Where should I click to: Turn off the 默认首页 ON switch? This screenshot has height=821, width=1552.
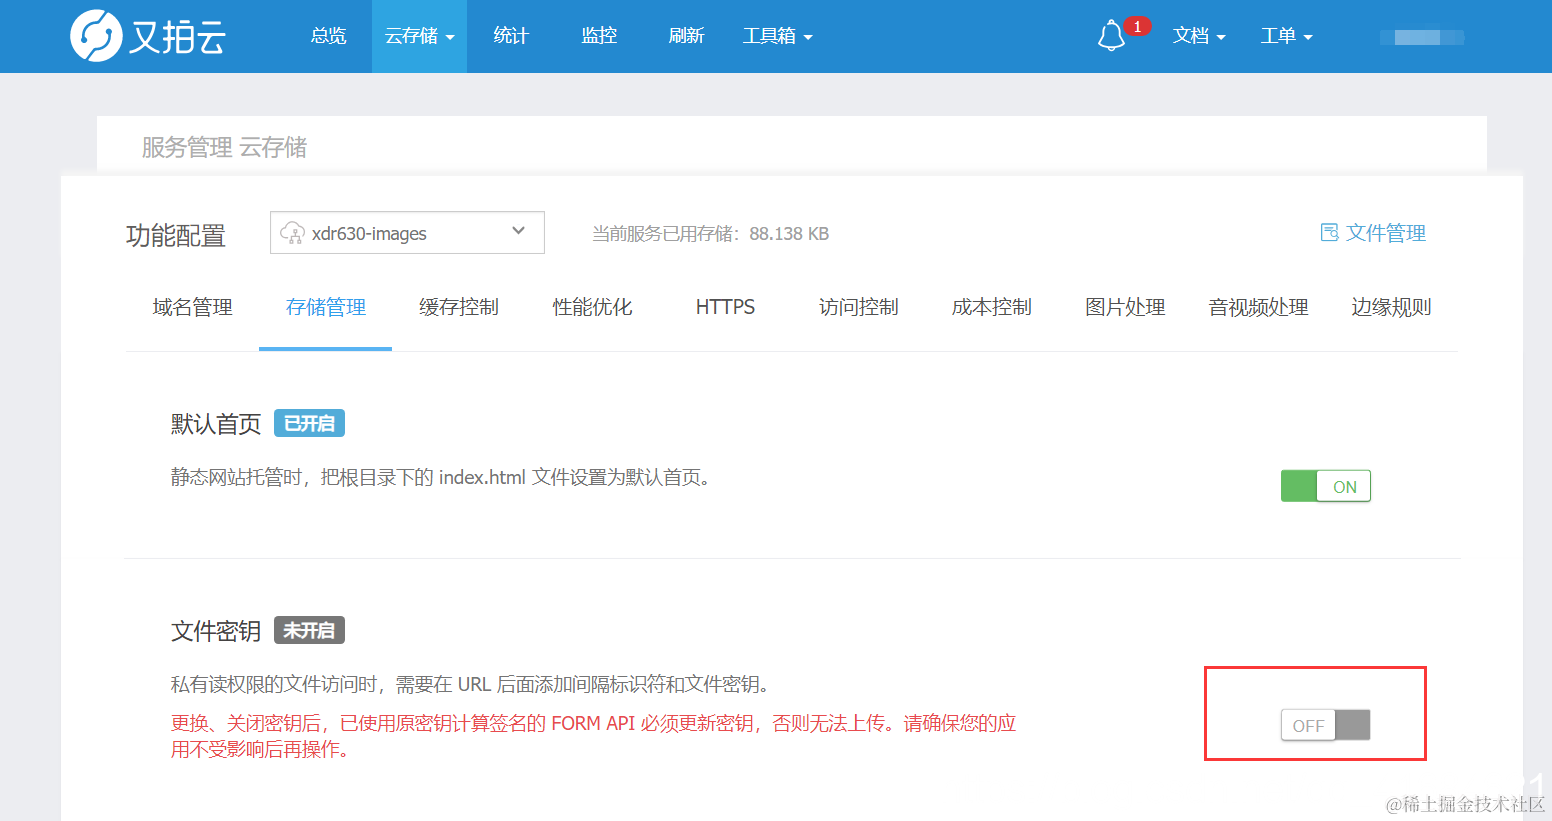click(x=1325, y=486)
